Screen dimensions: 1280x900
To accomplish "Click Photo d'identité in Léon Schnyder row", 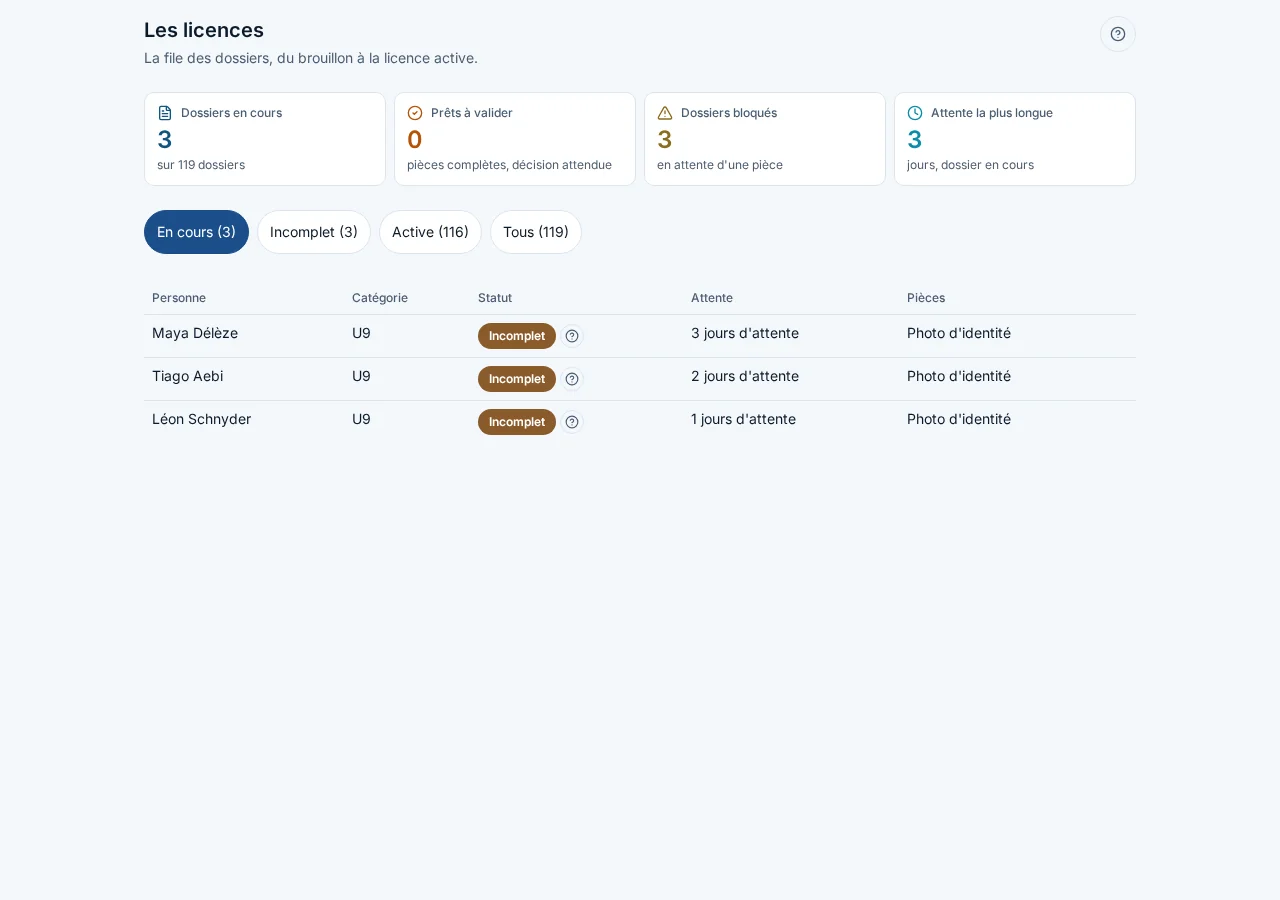I will tap(959, 419).
